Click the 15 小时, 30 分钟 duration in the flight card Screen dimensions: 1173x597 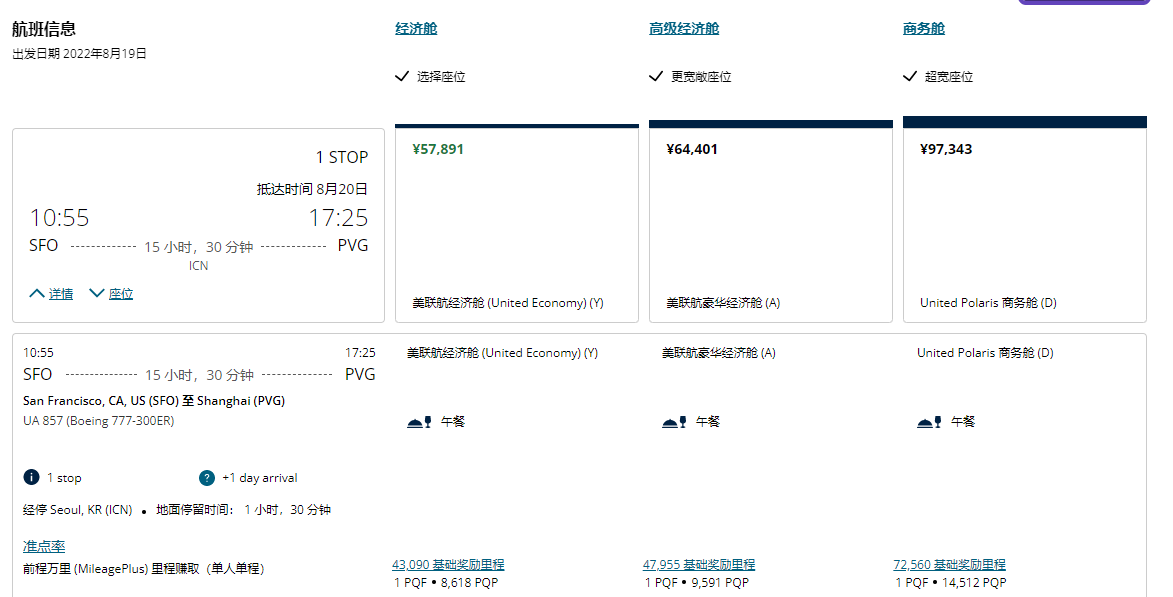click(198, 247)
